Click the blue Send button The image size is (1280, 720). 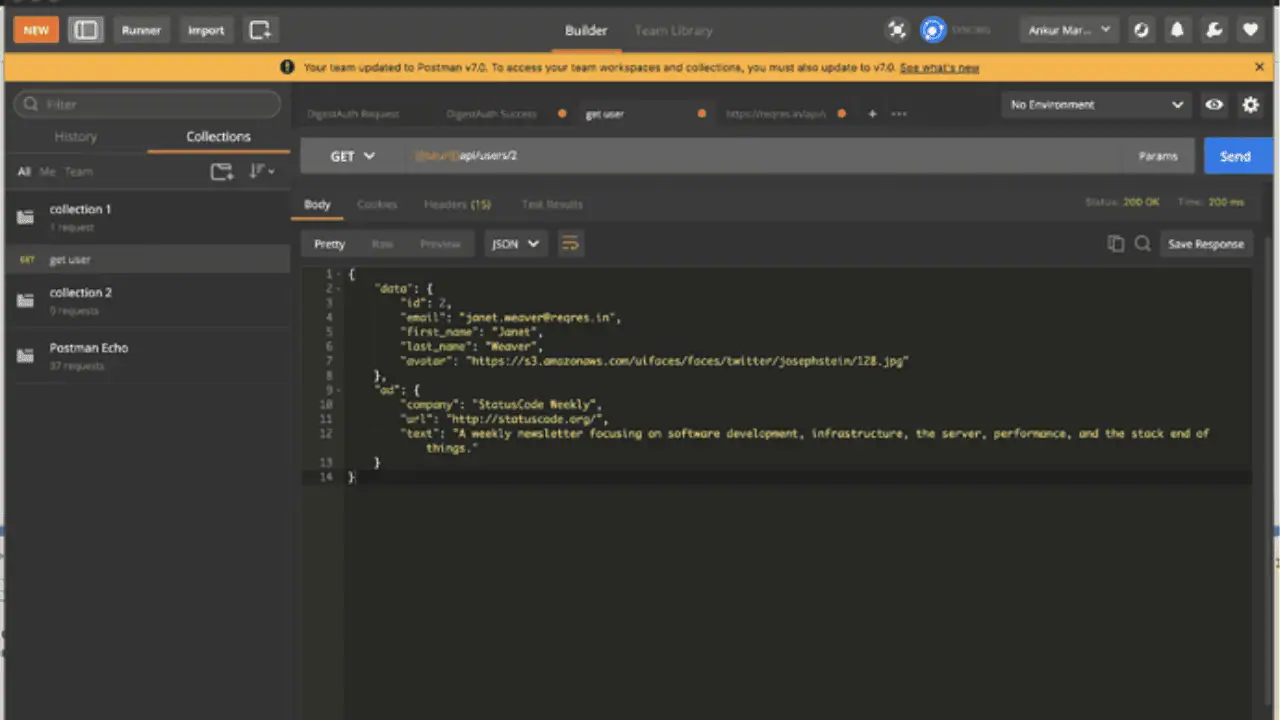[x=1236, y=156]
